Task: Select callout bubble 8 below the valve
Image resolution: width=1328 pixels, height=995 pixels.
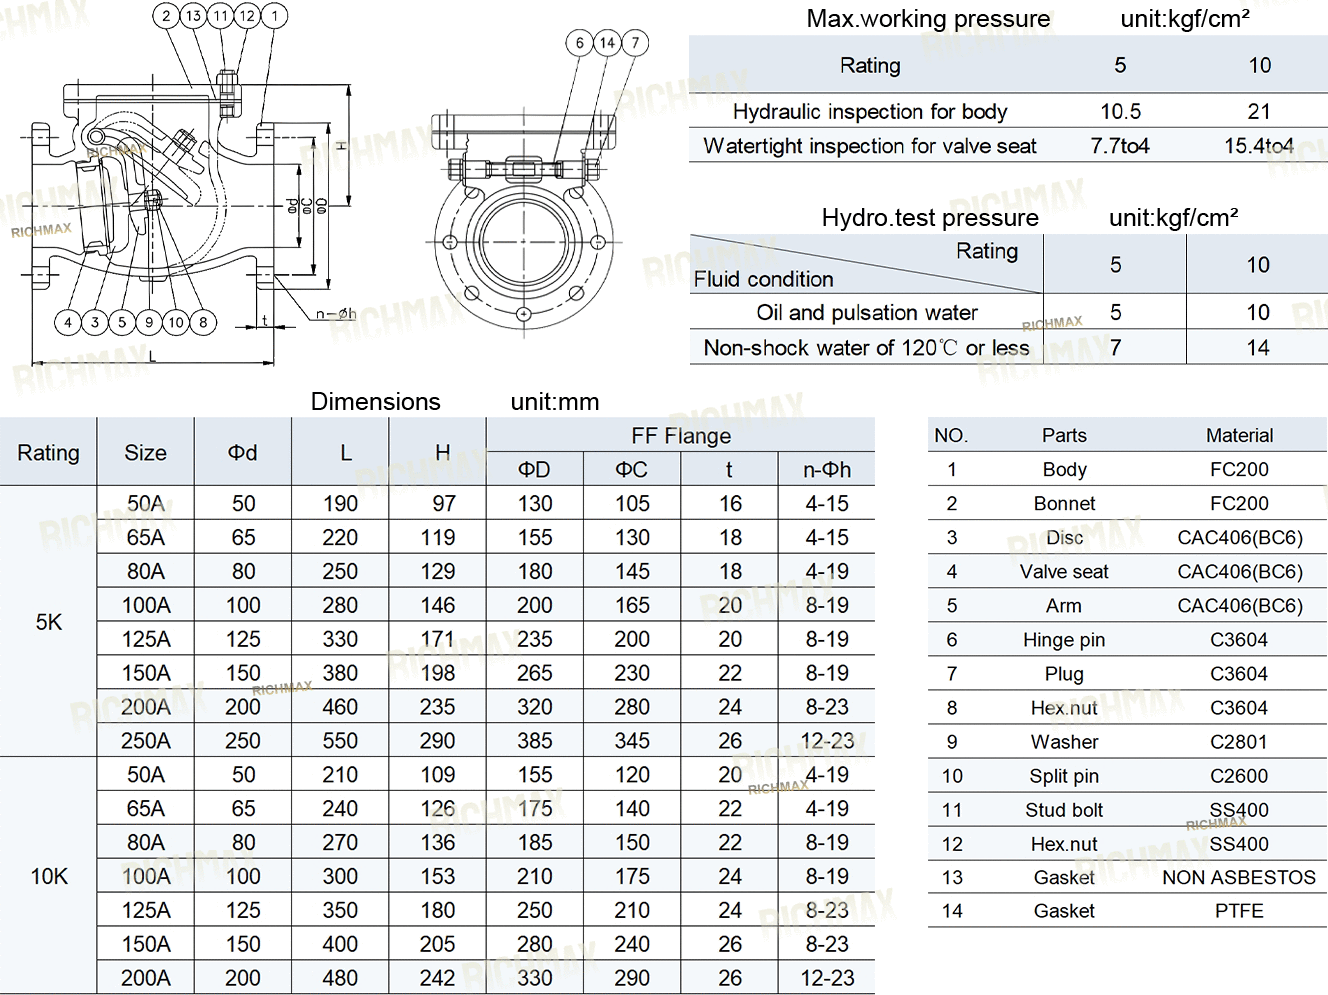Action: coord(203,322)
